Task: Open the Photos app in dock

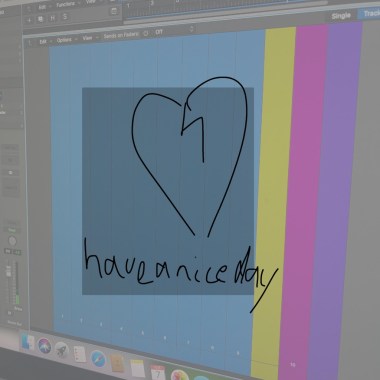Action: coord(180,376)
